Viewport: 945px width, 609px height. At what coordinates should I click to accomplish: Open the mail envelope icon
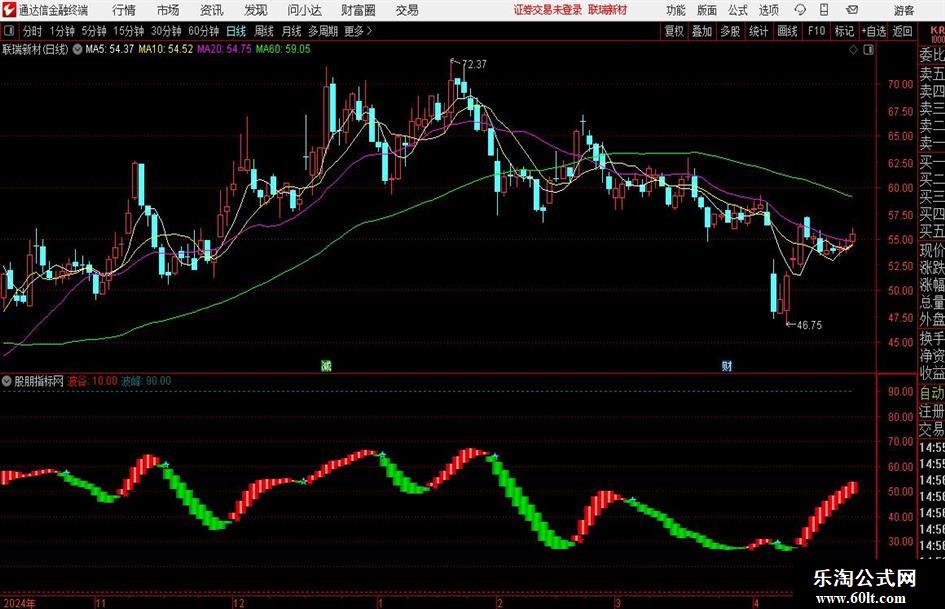[x=852, y=10]
